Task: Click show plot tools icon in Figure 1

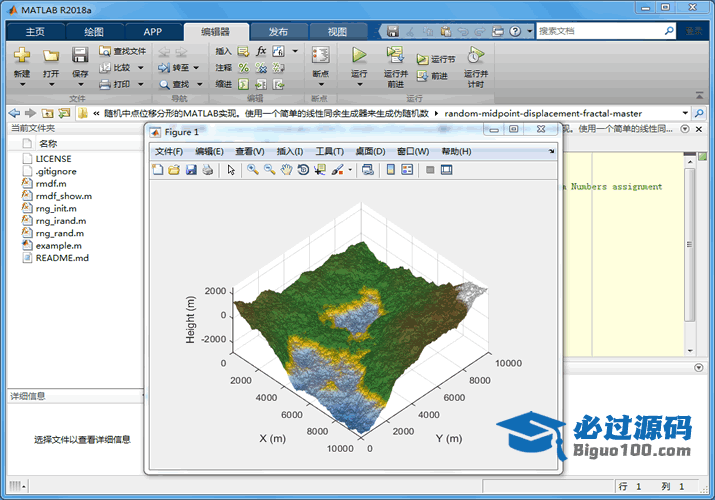Action: 446,170
